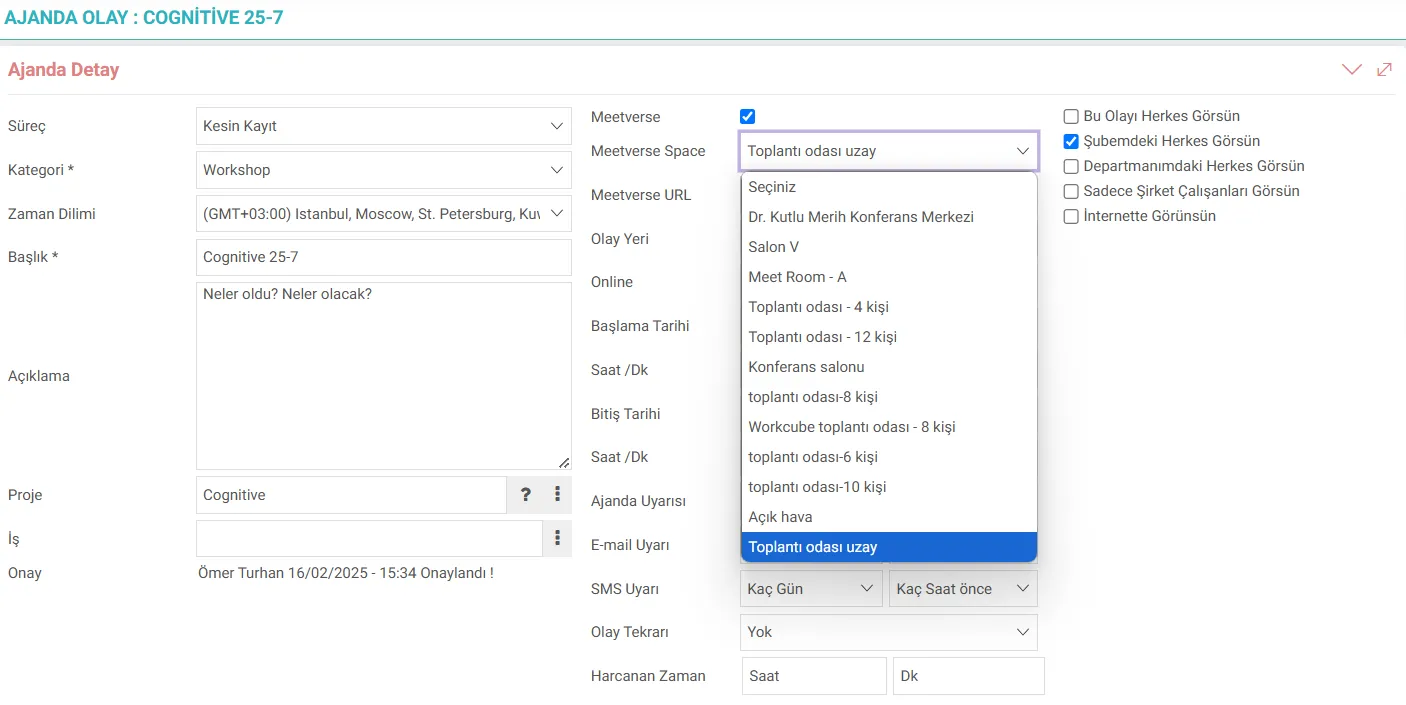This screenshot has height=705, width=1406.
Task: Uncheck Şubemdeki Herkes Görsün checkbox
Action: pyautogui.click(x=1071, y=141)
